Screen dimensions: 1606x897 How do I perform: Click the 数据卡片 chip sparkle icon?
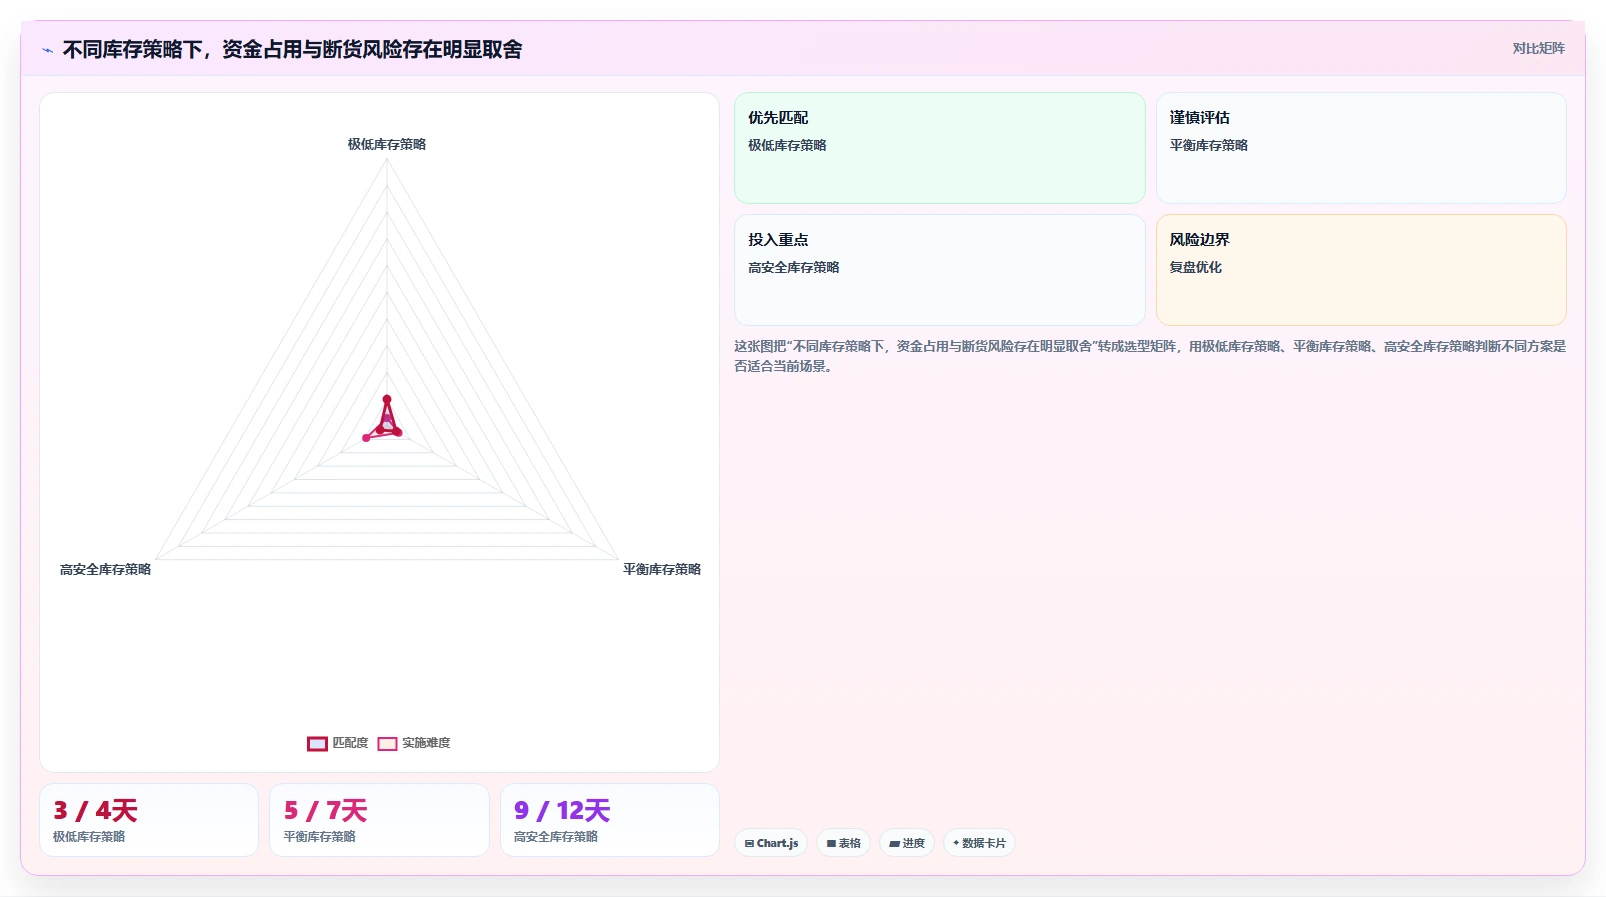956,843
